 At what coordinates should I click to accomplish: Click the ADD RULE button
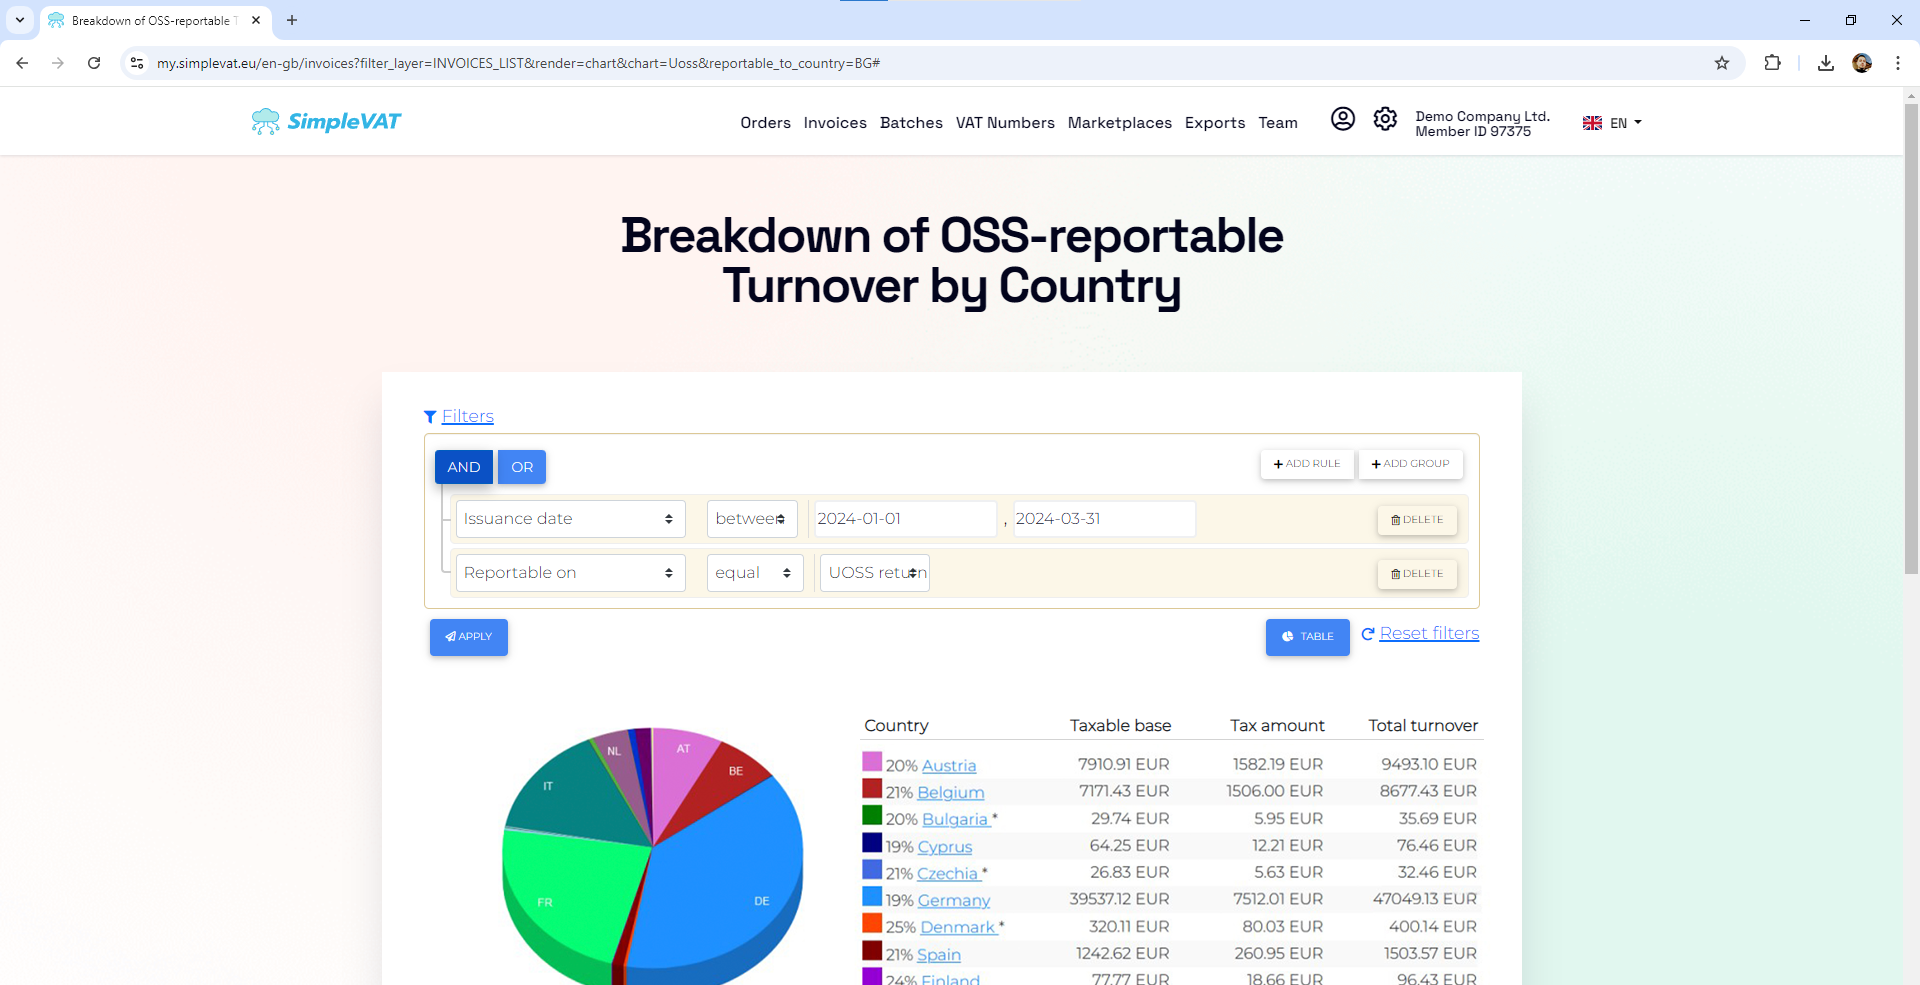1307,464
